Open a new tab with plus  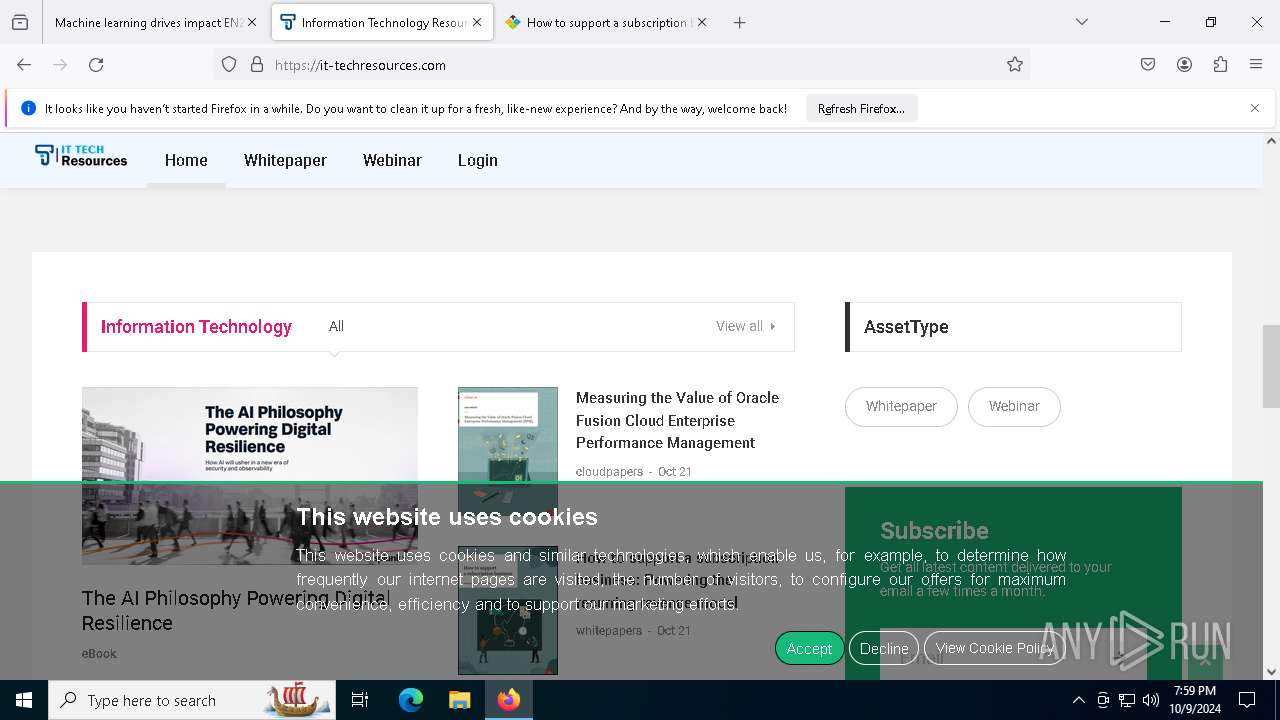[740, 22]
